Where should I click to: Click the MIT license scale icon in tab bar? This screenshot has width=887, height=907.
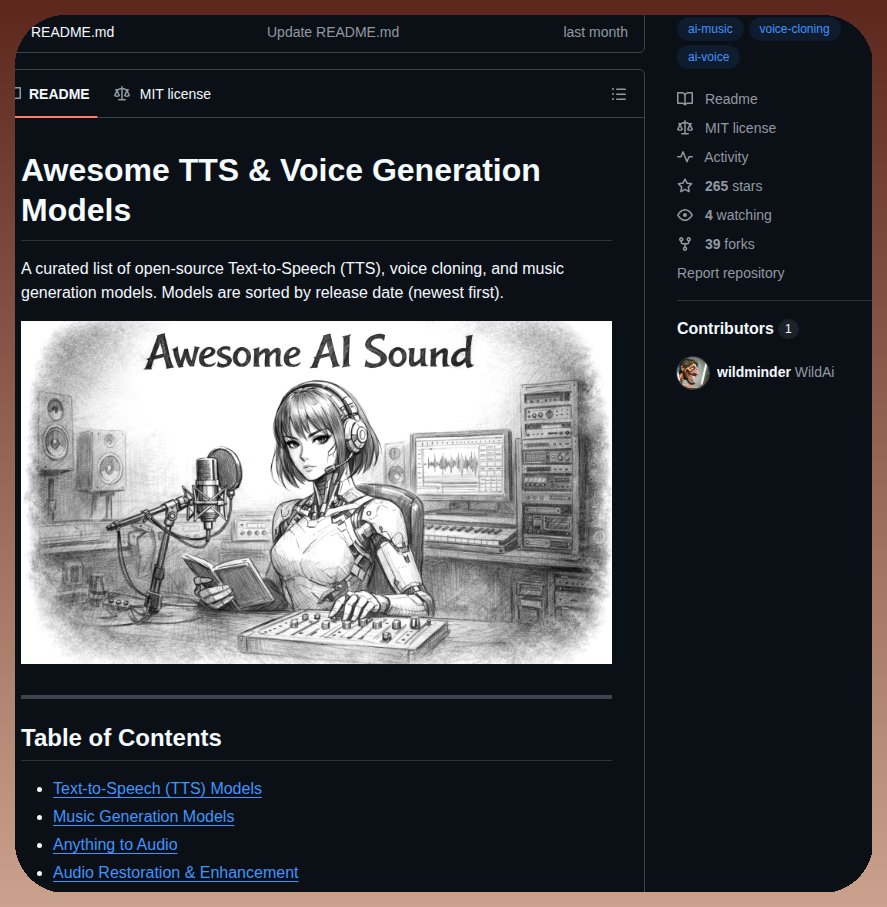(x=122, y=94)
